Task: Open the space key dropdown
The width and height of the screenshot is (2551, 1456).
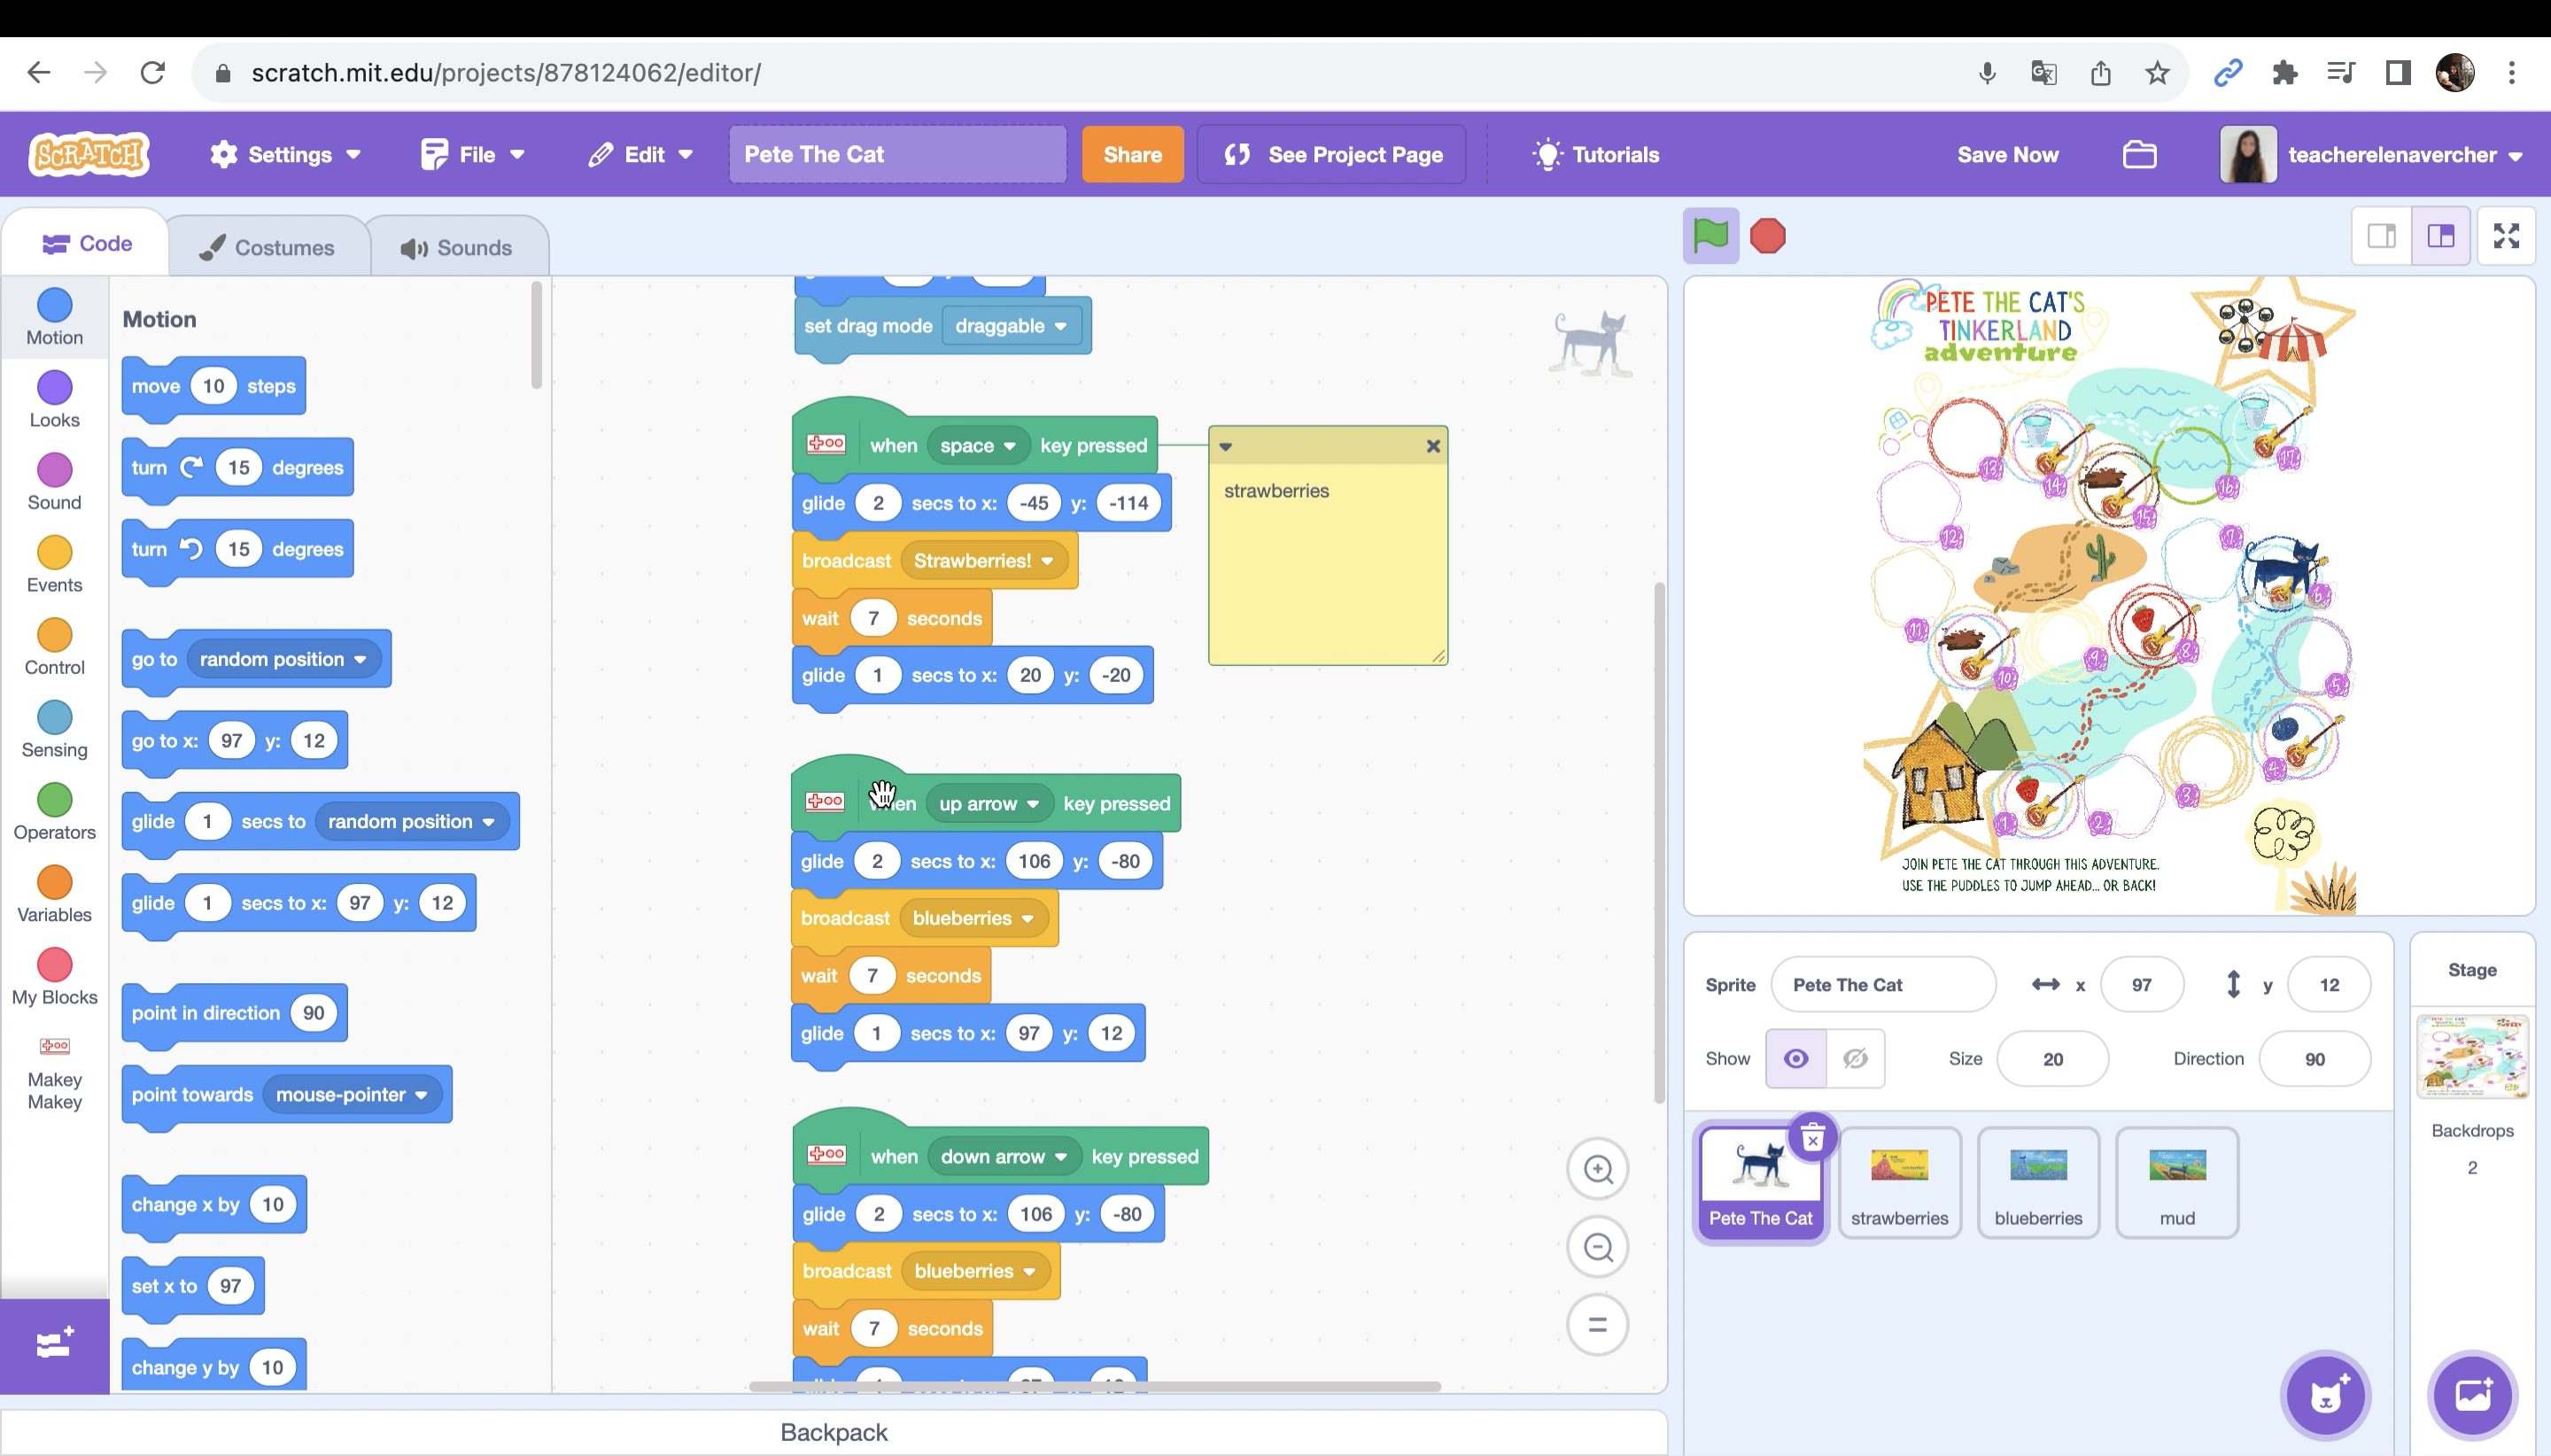Action: (x=979, y=446)
